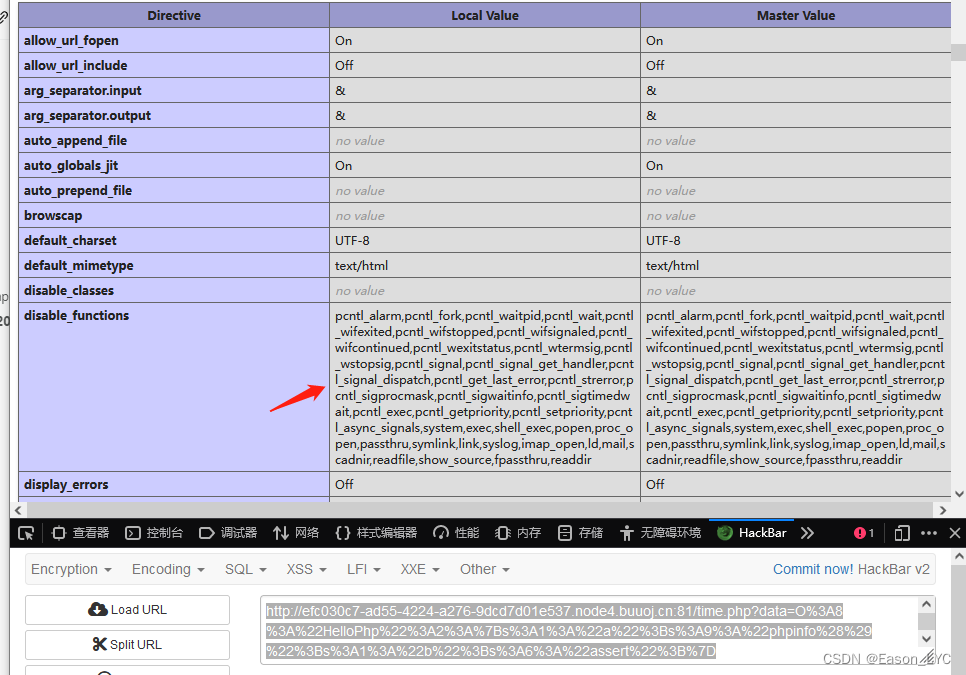This screenshot has width=966, height=675.
Task: Click the Directive column header
Action: click(174, 15)
